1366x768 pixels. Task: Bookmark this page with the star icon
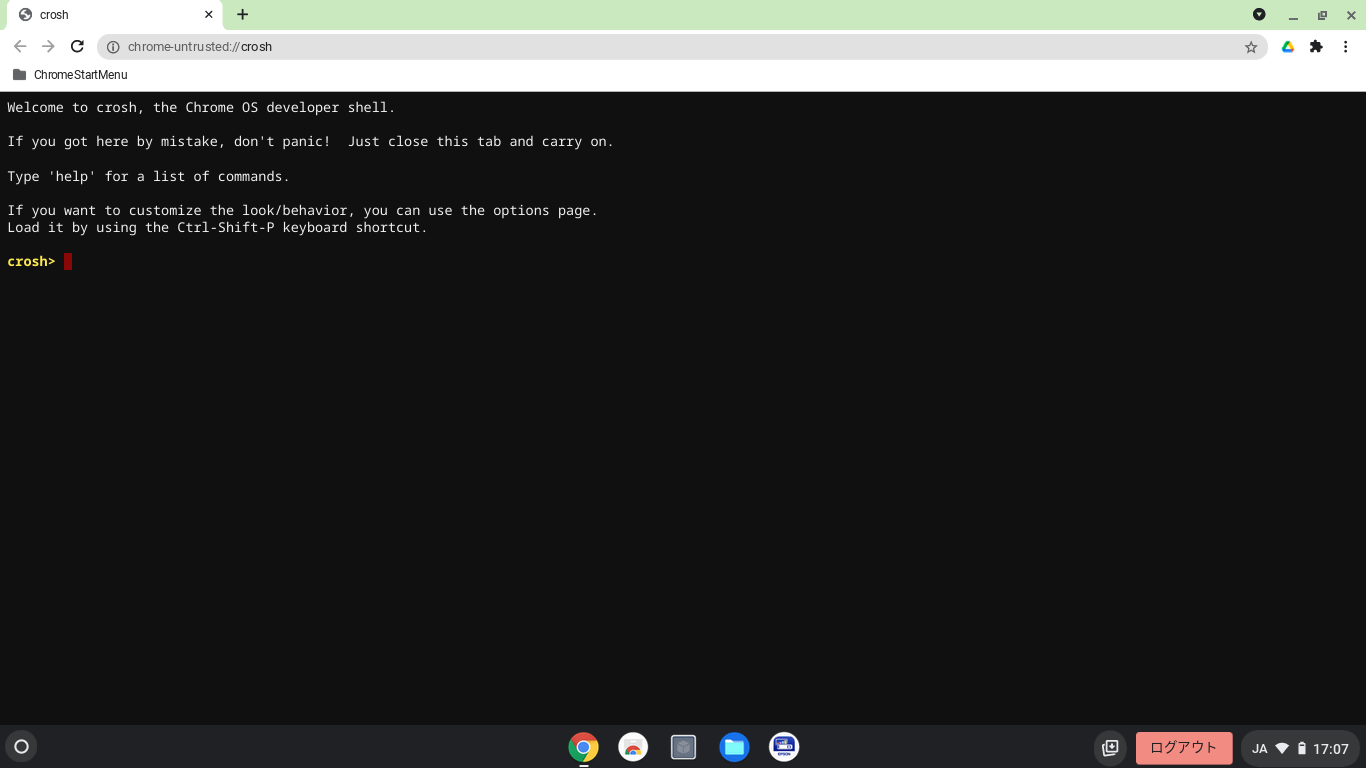(x=1250, y=47)
